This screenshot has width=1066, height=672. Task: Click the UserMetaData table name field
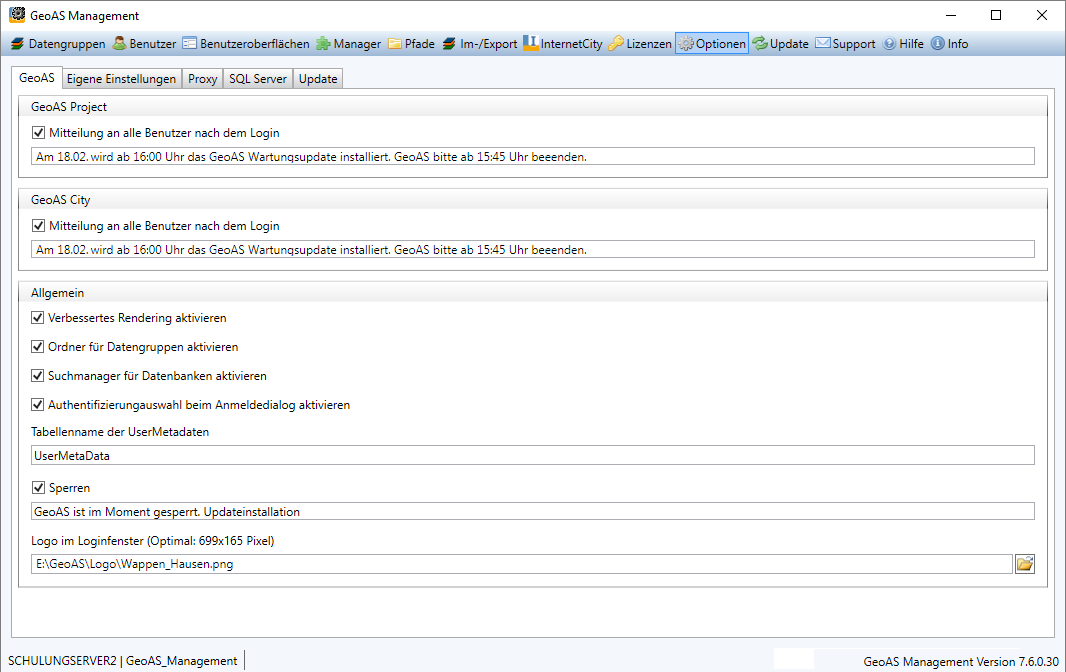coord(532,456)
